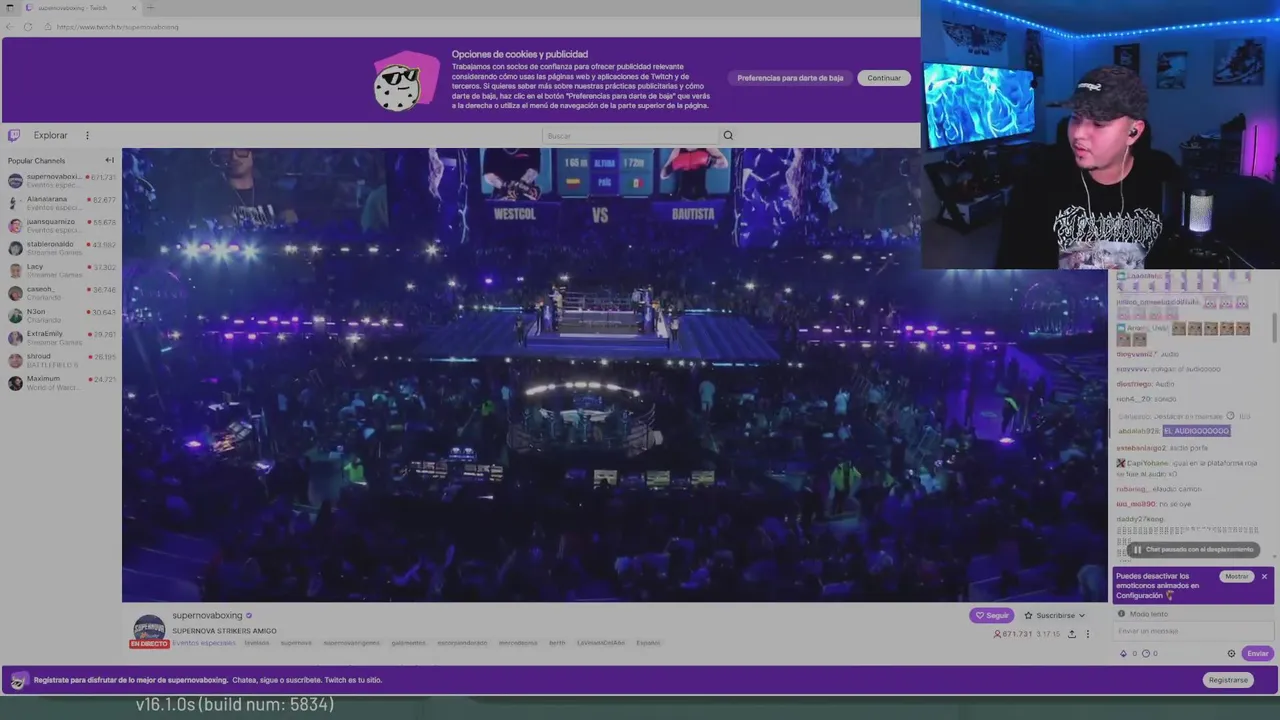Open Alanalarana's avatar in the sidebar
The width and height of the screenshot is (1280, 720).
click(15, 203)
